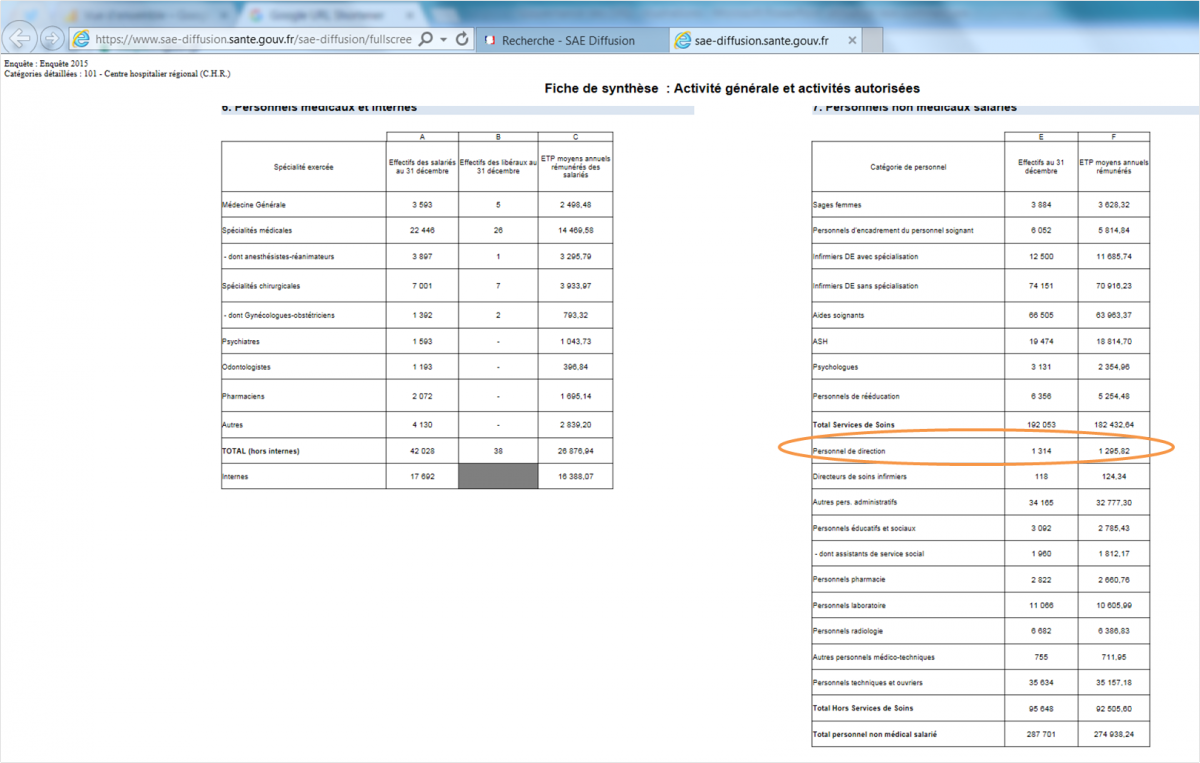The image size is (1200, 763).
Task: Click the Fiche de synthèse page title
Action: point(732,89)
